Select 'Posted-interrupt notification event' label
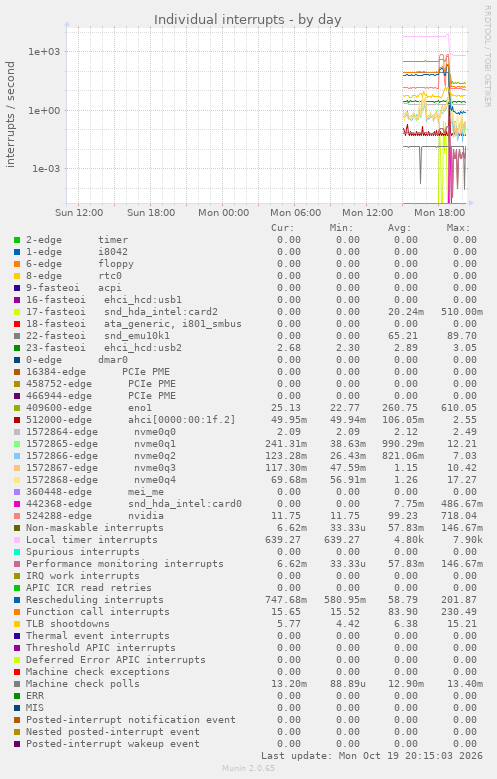497x779 pixels. tap(131, 720)
